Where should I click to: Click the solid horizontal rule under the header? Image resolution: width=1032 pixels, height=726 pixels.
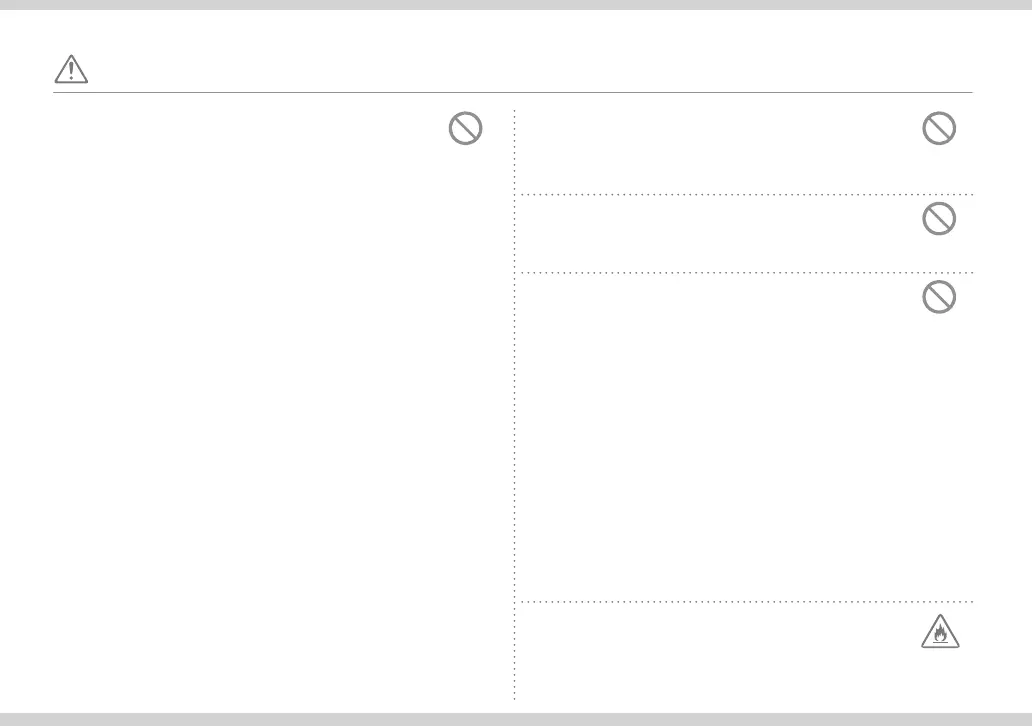point(513,93)
